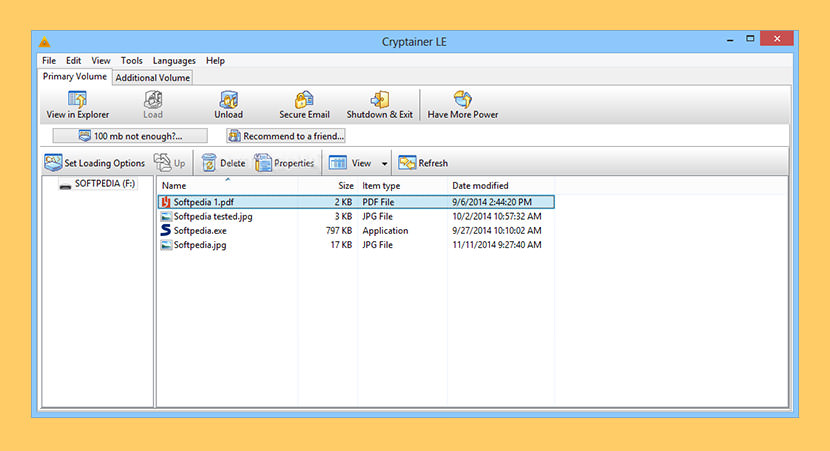Click 'Recommend to a friend...' button
The image size is (830, 451).
click(286, 136)
